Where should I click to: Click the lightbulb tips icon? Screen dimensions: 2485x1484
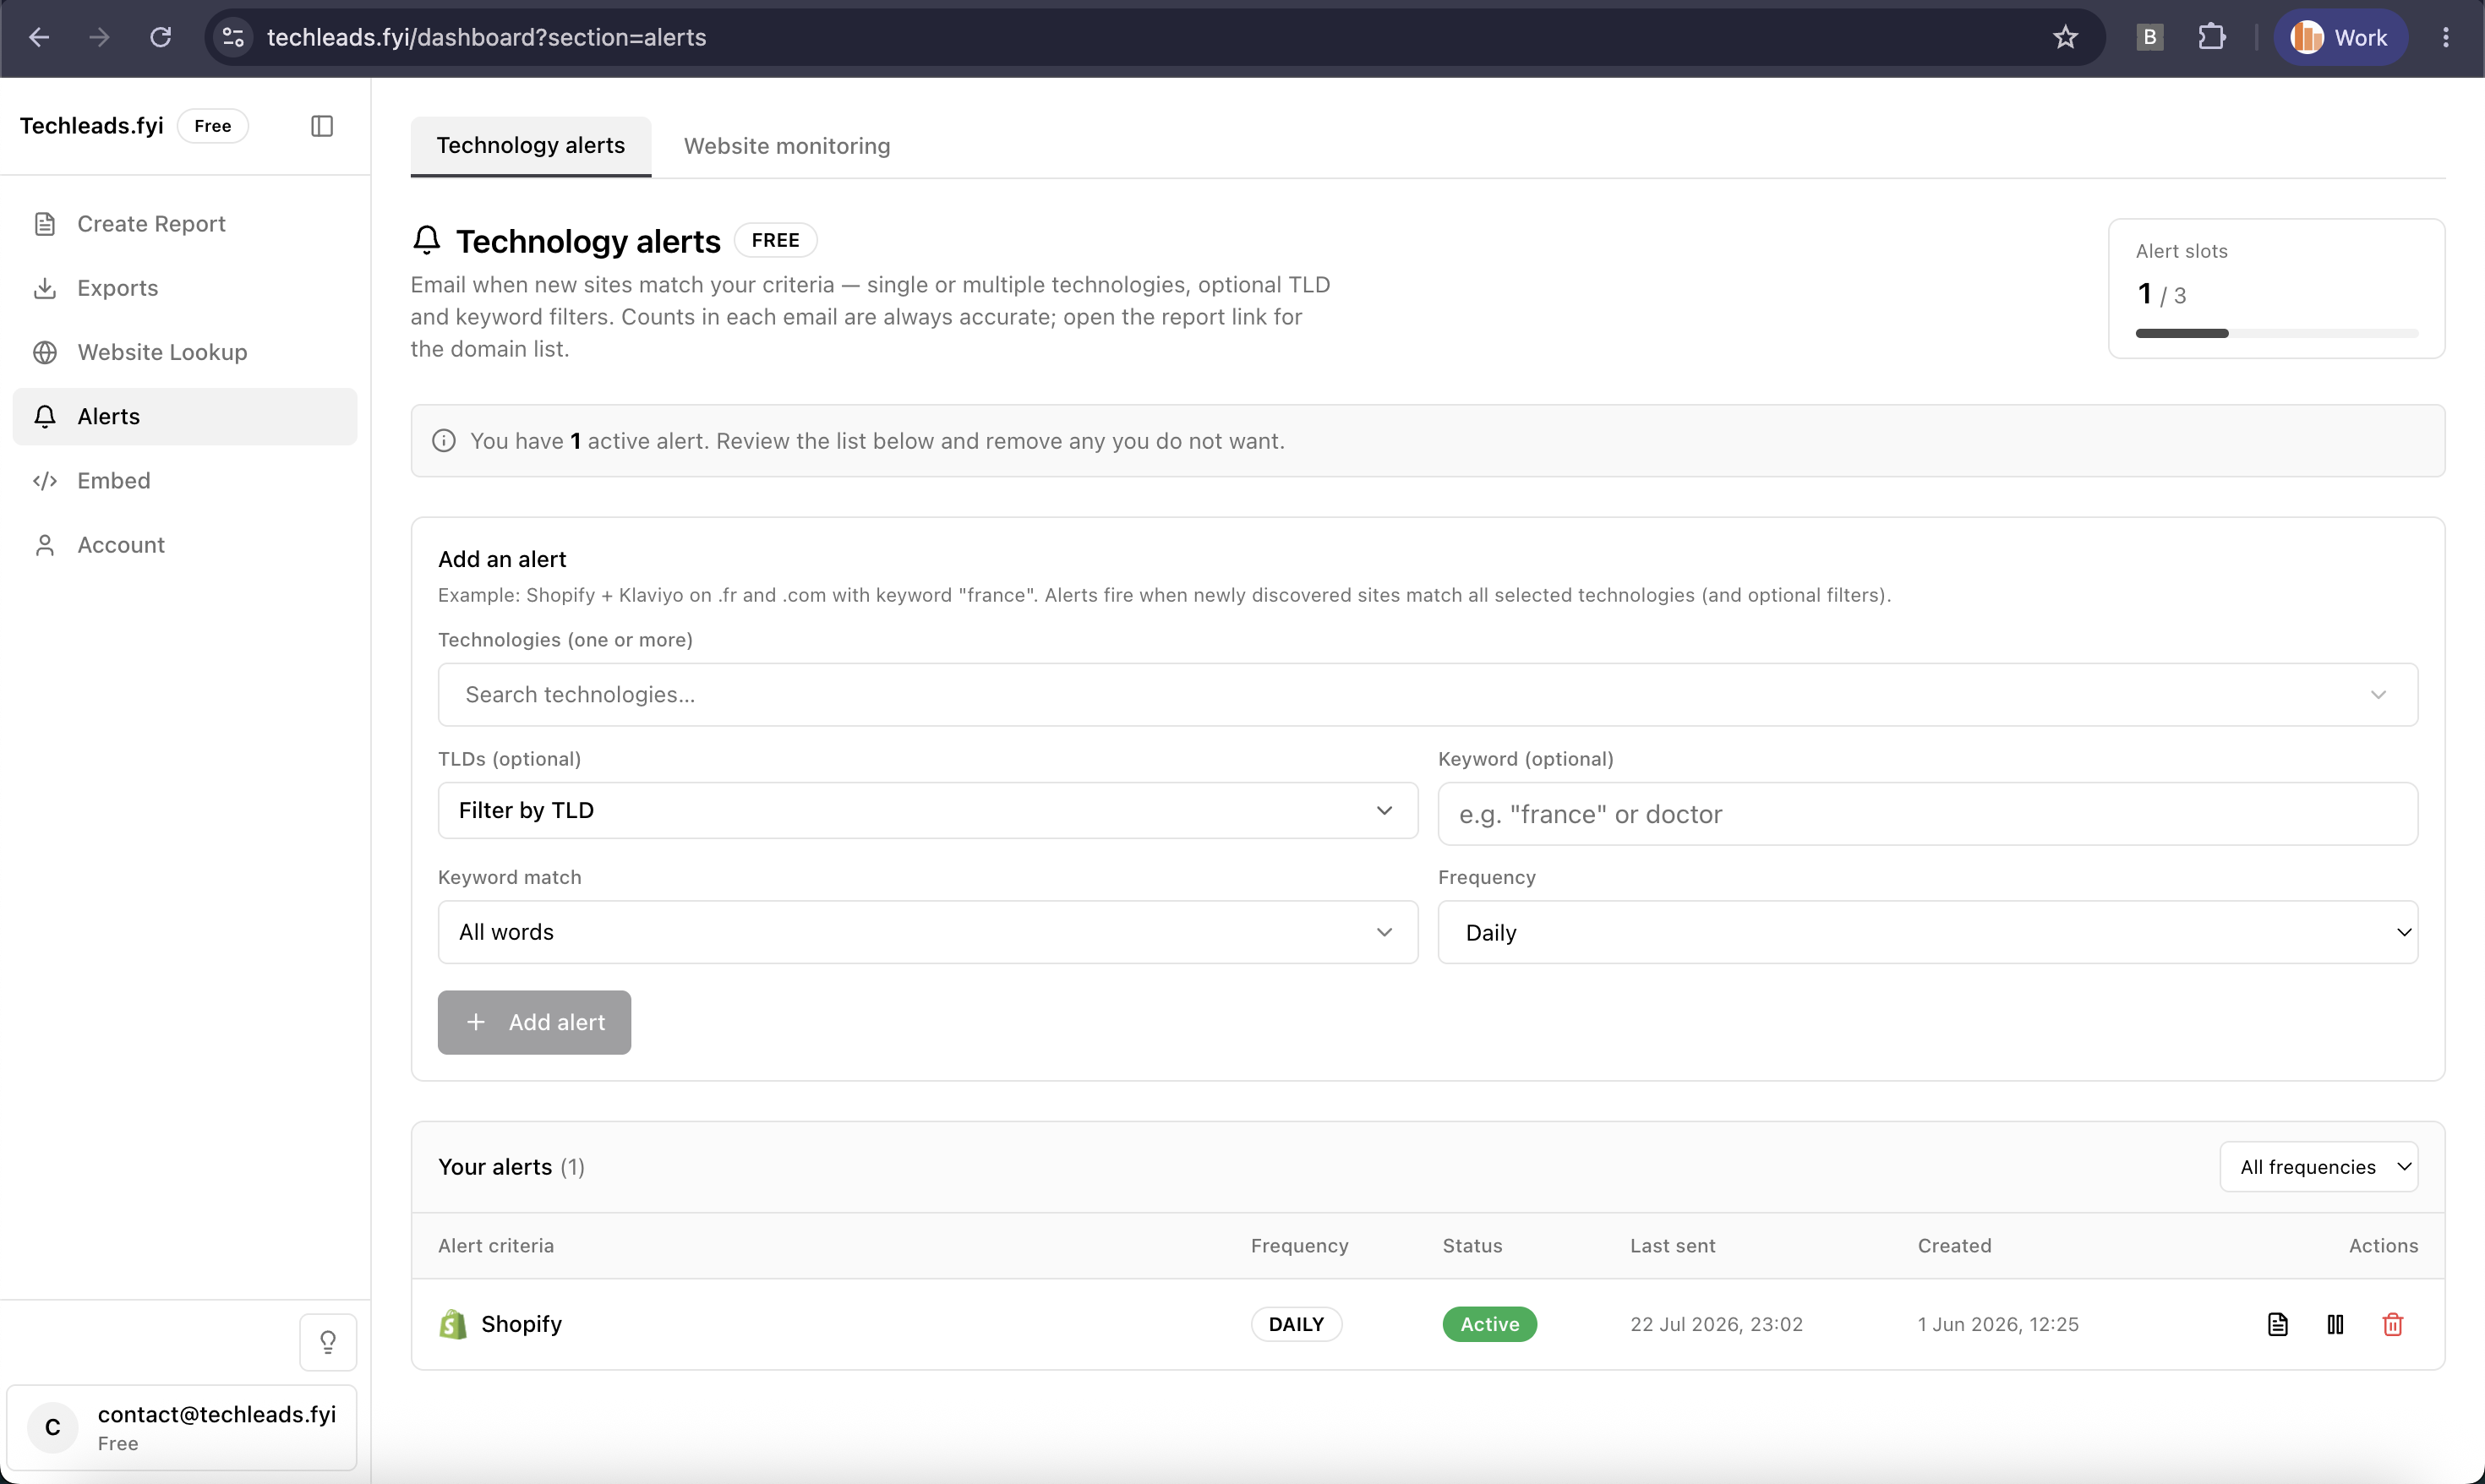tap(328, 1342)
